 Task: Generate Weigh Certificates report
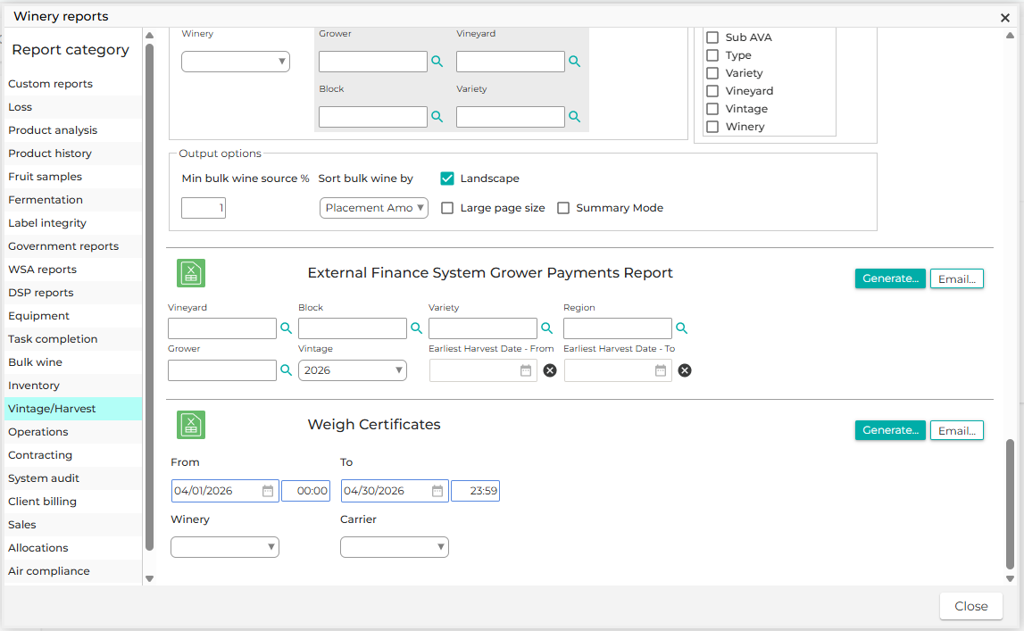890,430
